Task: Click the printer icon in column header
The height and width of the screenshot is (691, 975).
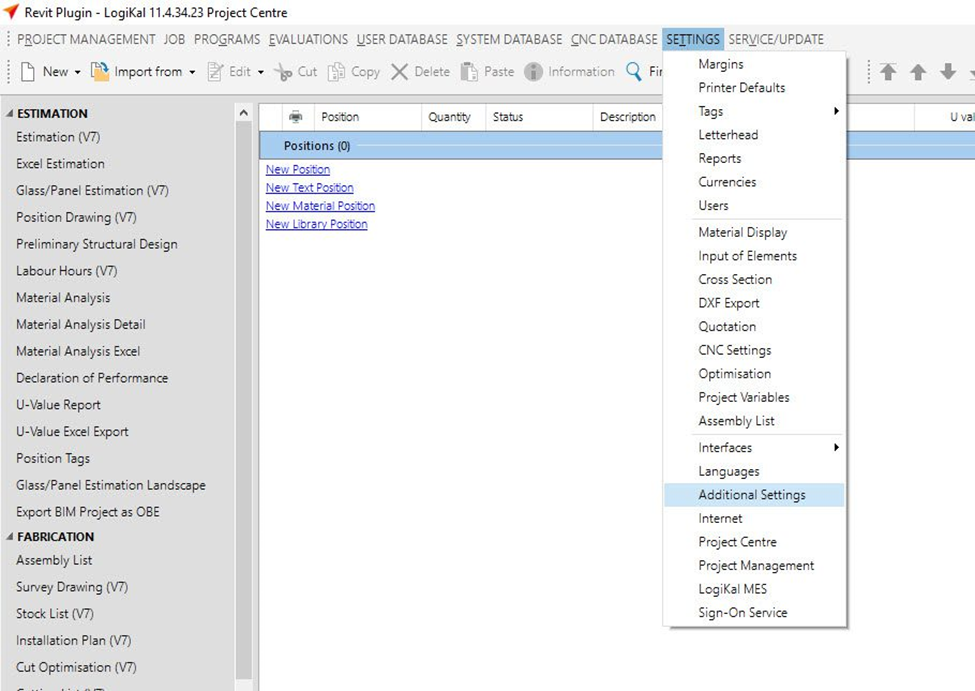Action: (x=296, y=117)
